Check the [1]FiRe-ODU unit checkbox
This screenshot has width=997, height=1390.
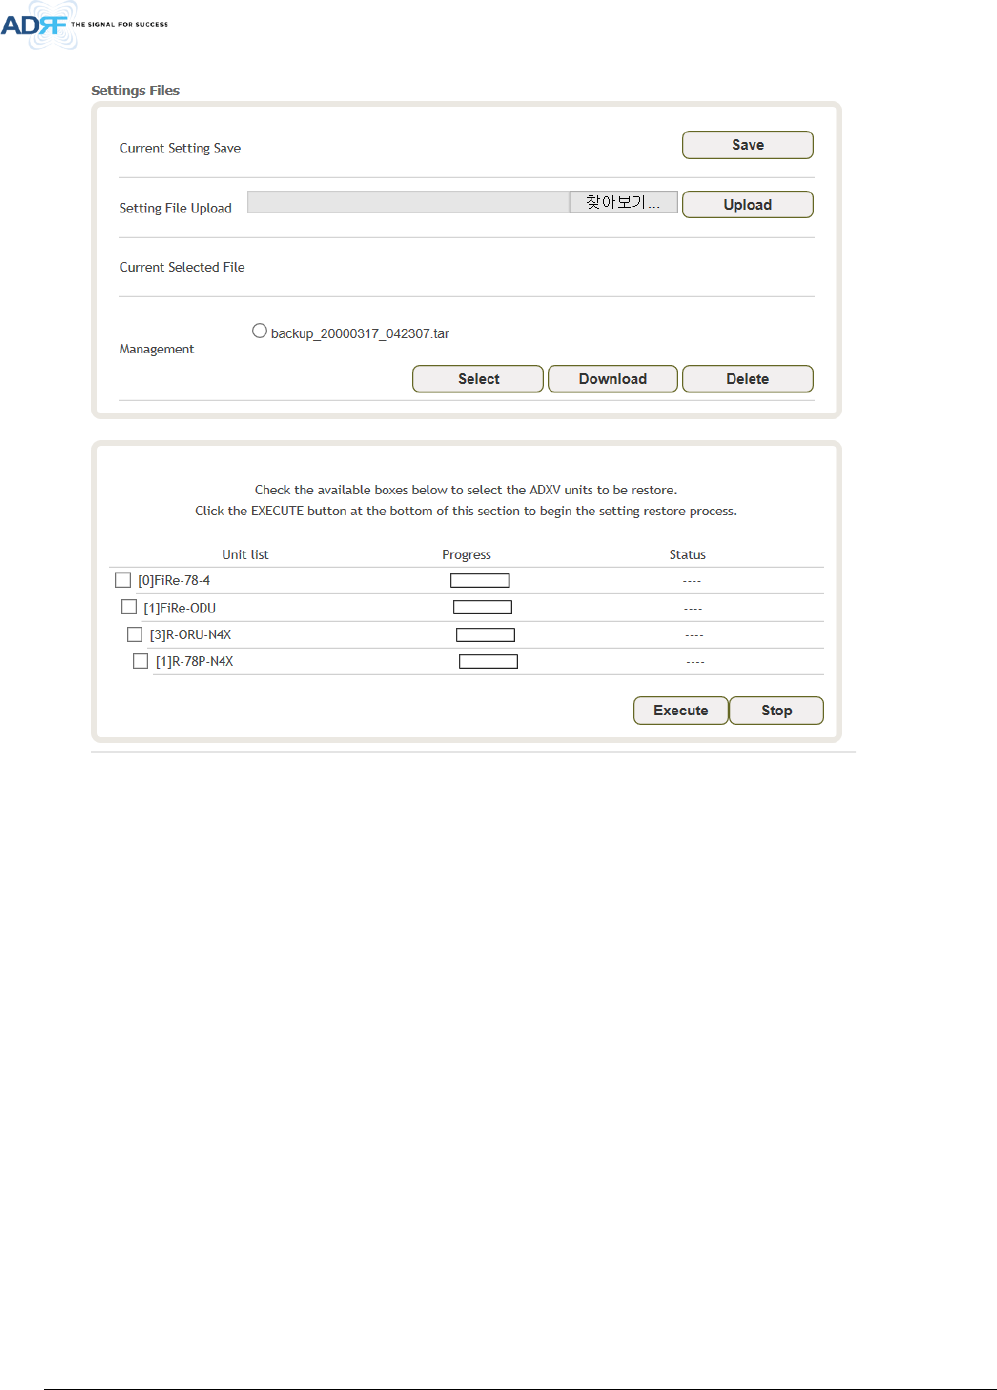(129, 607)
